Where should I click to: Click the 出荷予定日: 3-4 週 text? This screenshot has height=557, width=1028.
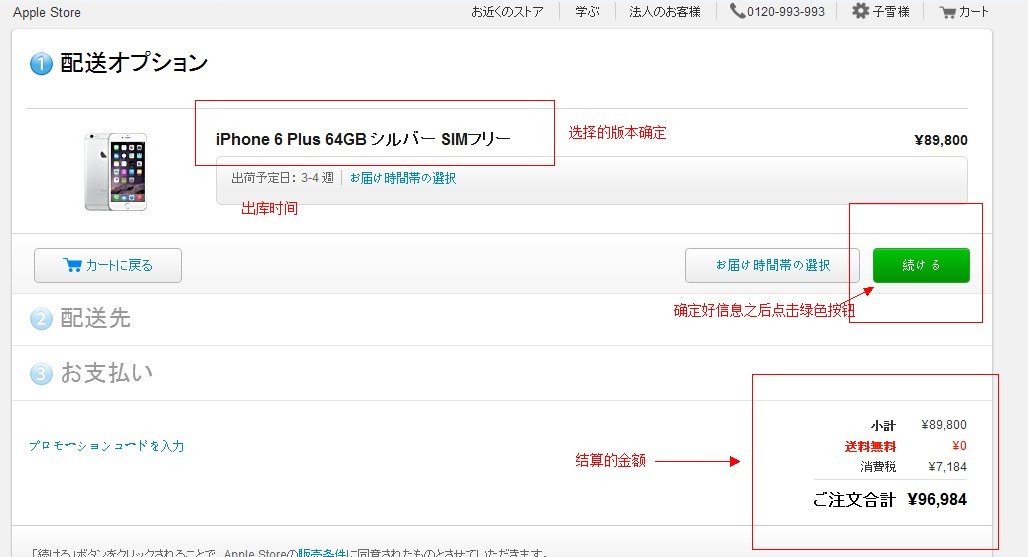[x=283, y=178]
